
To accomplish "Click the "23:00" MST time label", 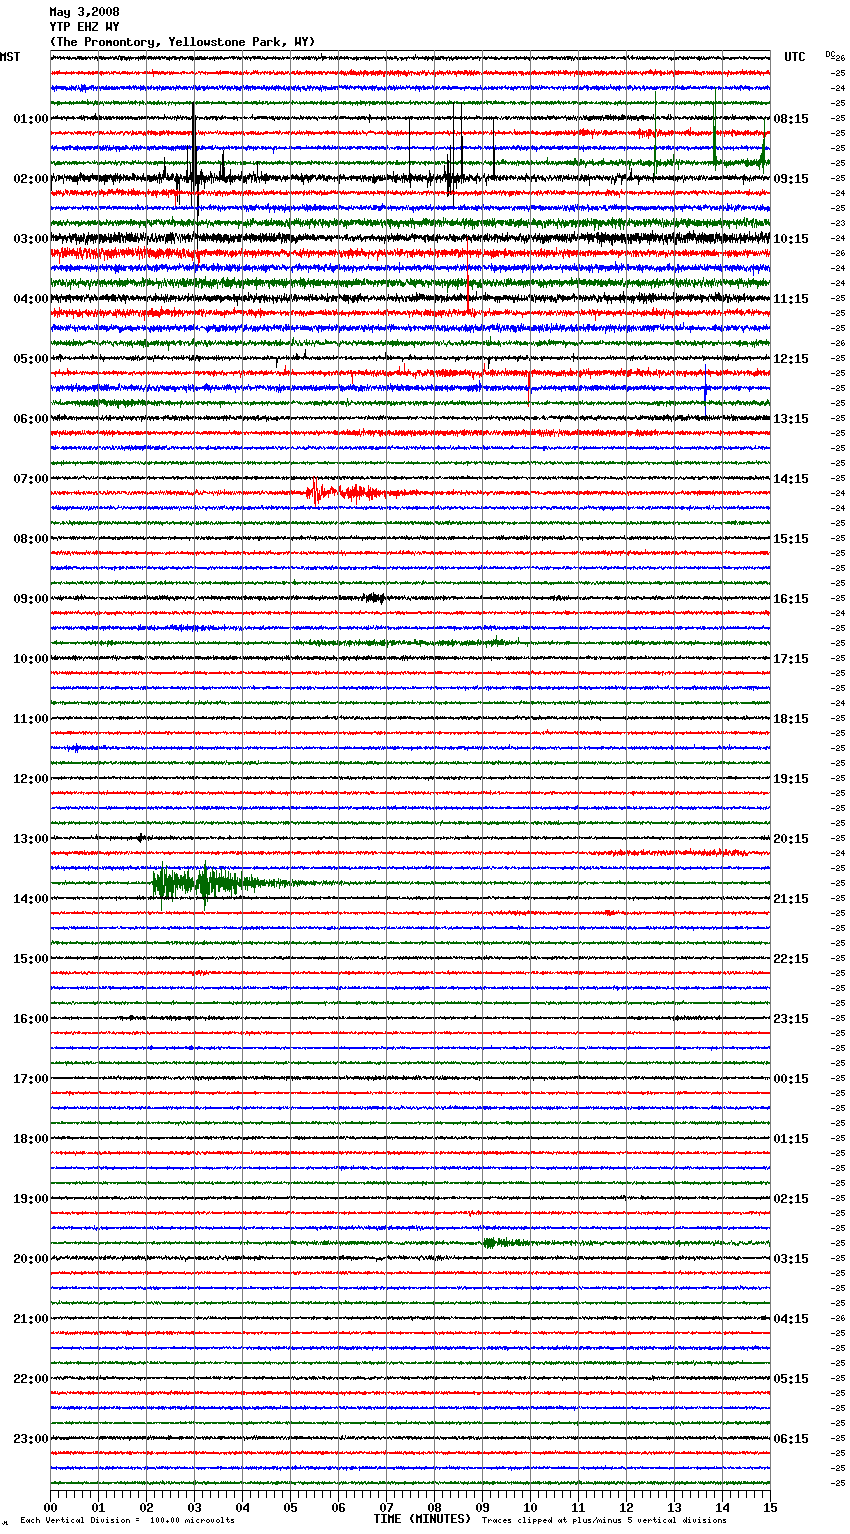I will [x=31, y=1439].
